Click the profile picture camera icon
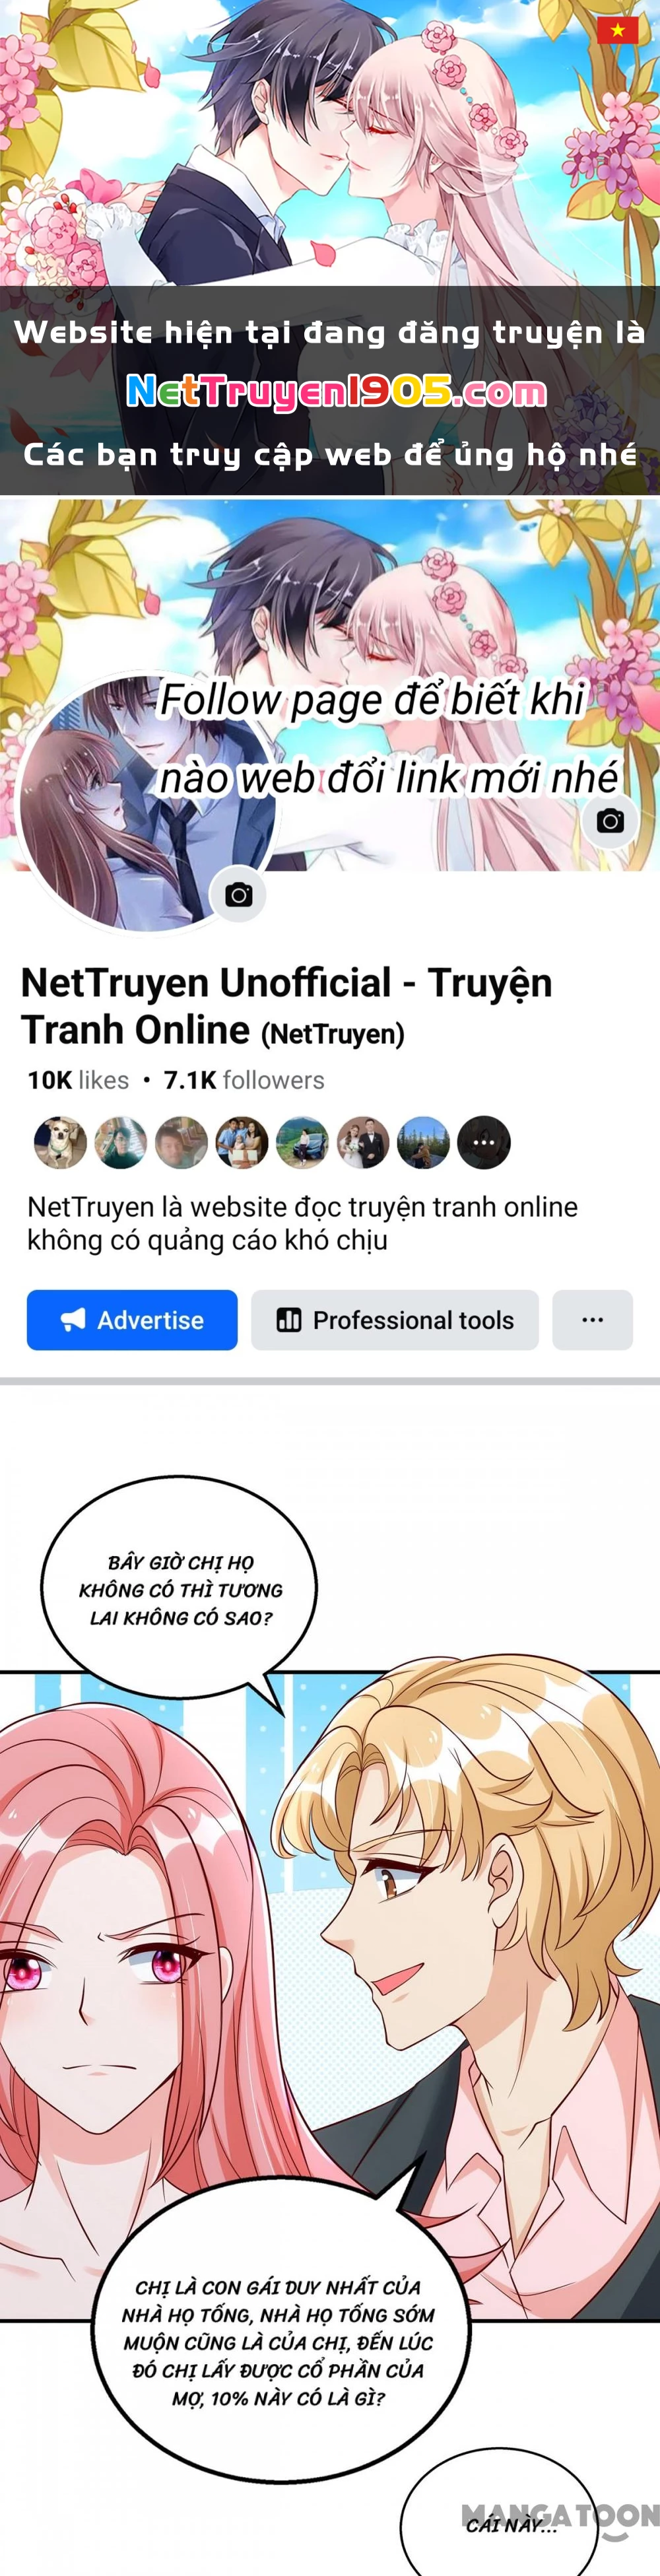 (x=238, y=894)
